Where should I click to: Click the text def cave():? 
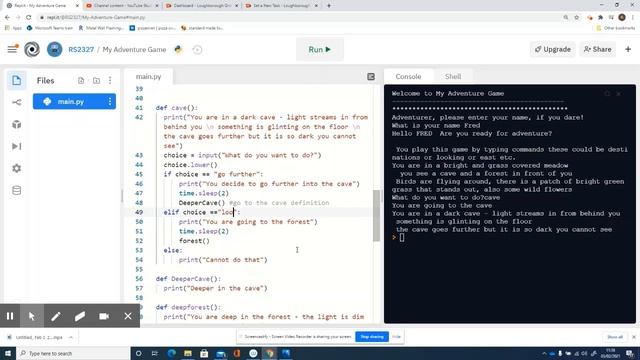point(177,108)
